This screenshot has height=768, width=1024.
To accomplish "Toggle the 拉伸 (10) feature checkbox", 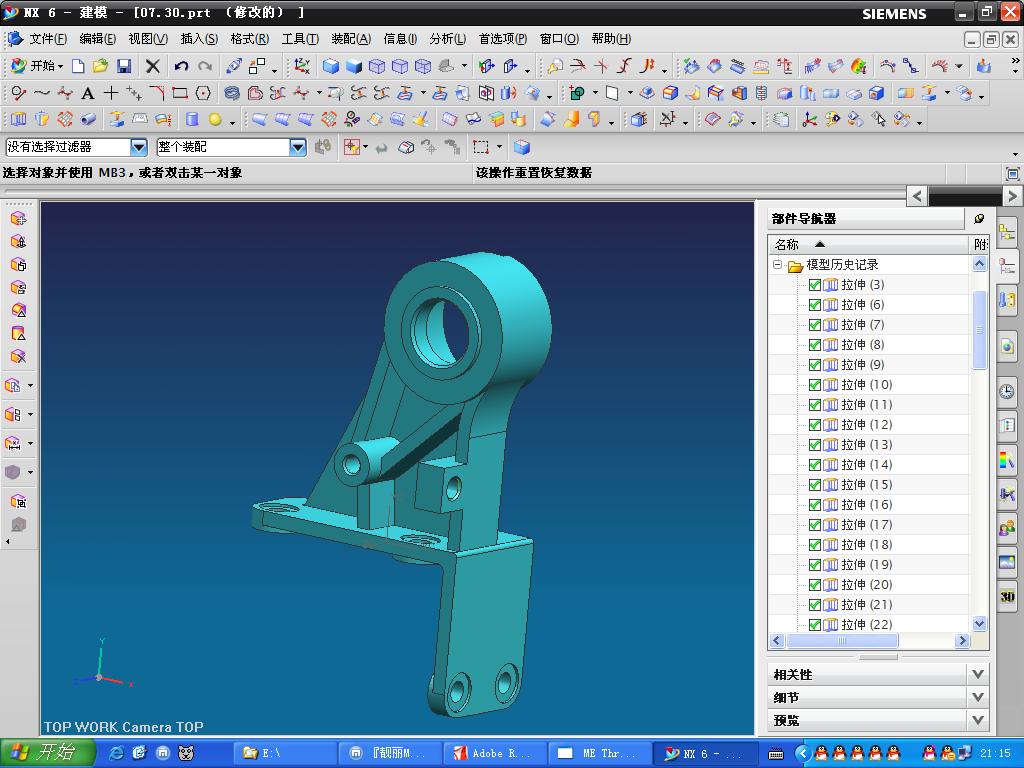I will pos(814,385).
